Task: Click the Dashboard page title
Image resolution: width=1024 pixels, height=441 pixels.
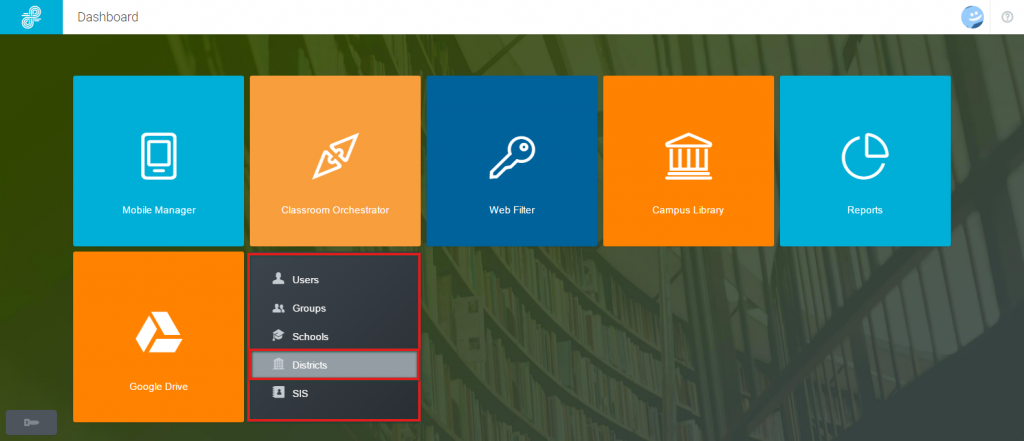Action: point(108,17)
